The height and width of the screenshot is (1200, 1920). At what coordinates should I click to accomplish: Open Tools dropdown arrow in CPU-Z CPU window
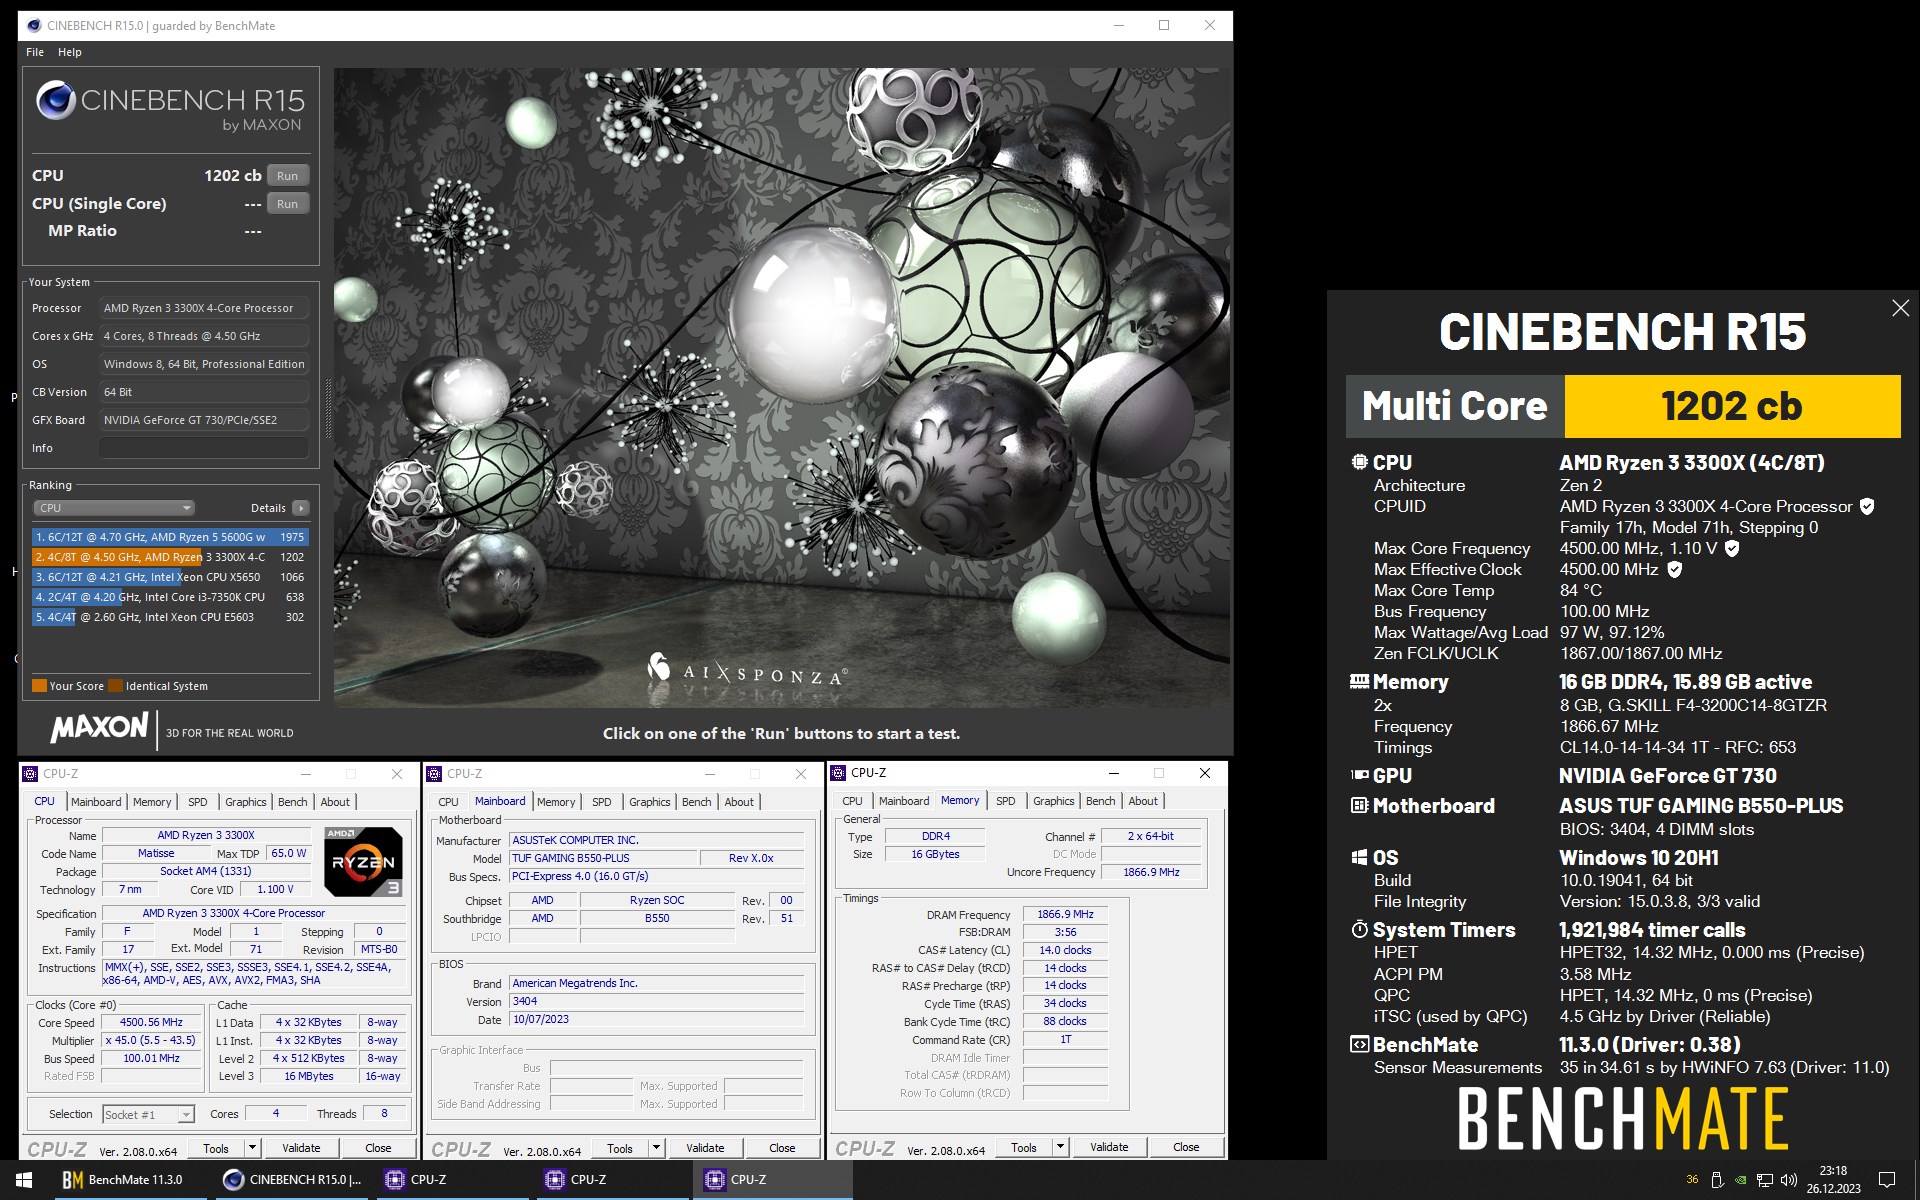point(253,1148)
